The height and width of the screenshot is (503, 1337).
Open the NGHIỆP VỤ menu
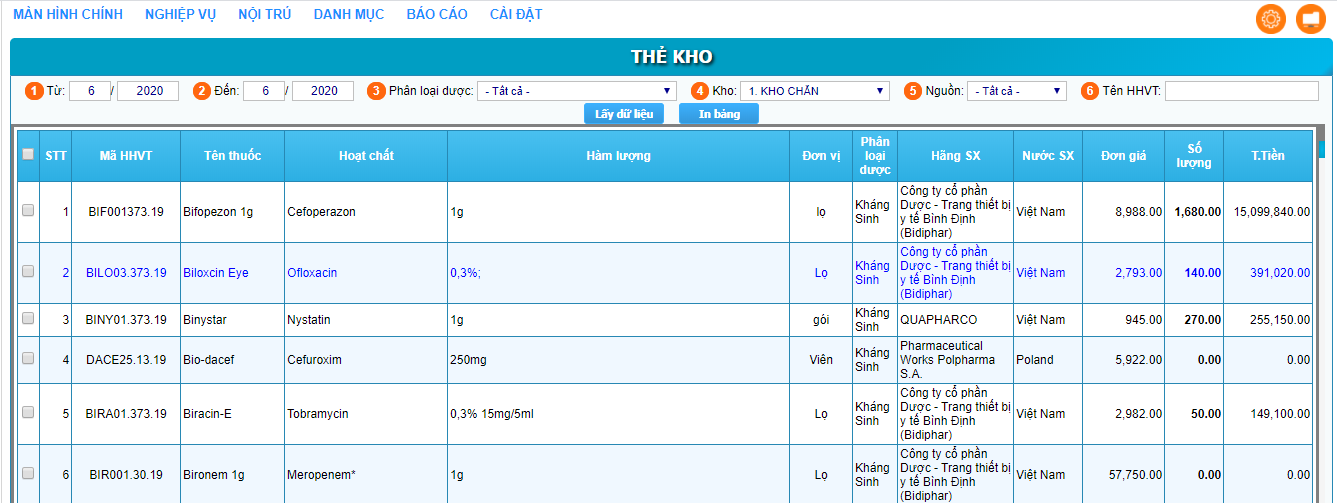(181, 14)
